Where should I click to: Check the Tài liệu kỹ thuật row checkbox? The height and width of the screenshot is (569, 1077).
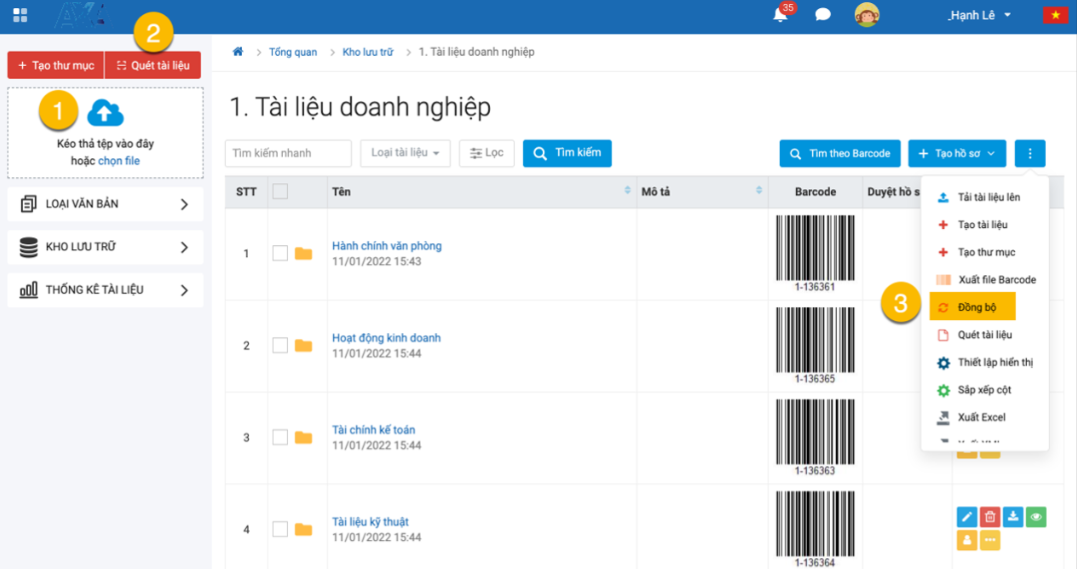pos(280,529)
